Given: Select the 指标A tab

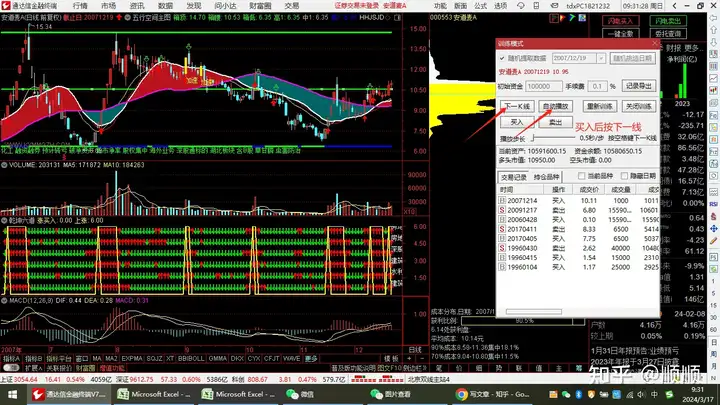Looking at the screenshot, I should [x=11, y=359].
